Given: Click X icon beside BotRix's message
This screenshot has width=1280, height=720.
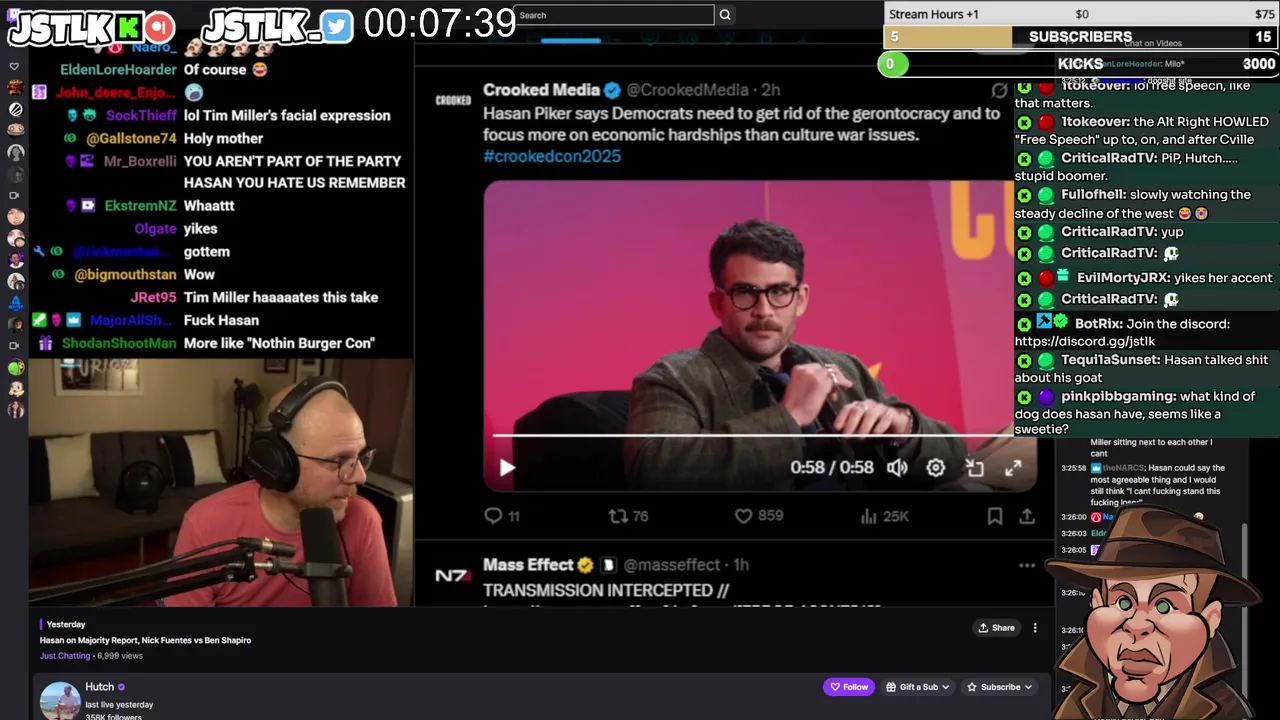Looking at the screenshot, I should pos(1024,324).
